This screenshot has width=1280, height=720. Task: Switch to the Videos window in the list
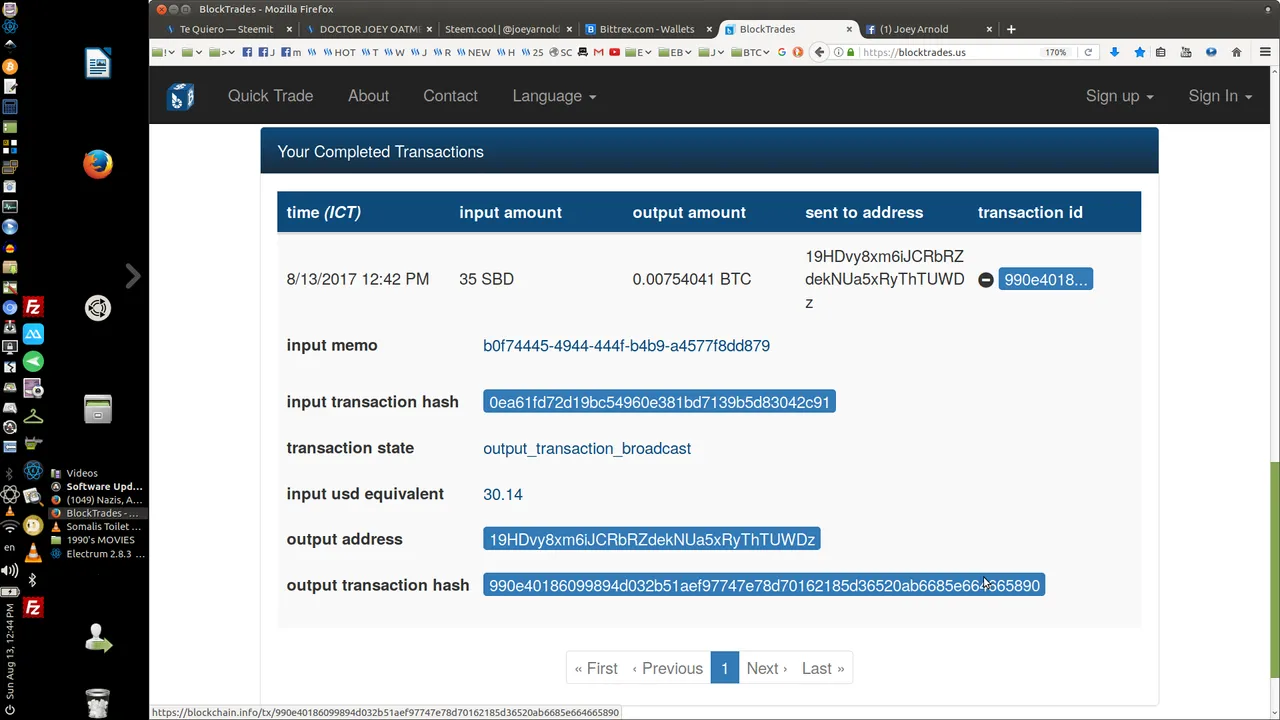pyautogui.click(x=98, y=474)
